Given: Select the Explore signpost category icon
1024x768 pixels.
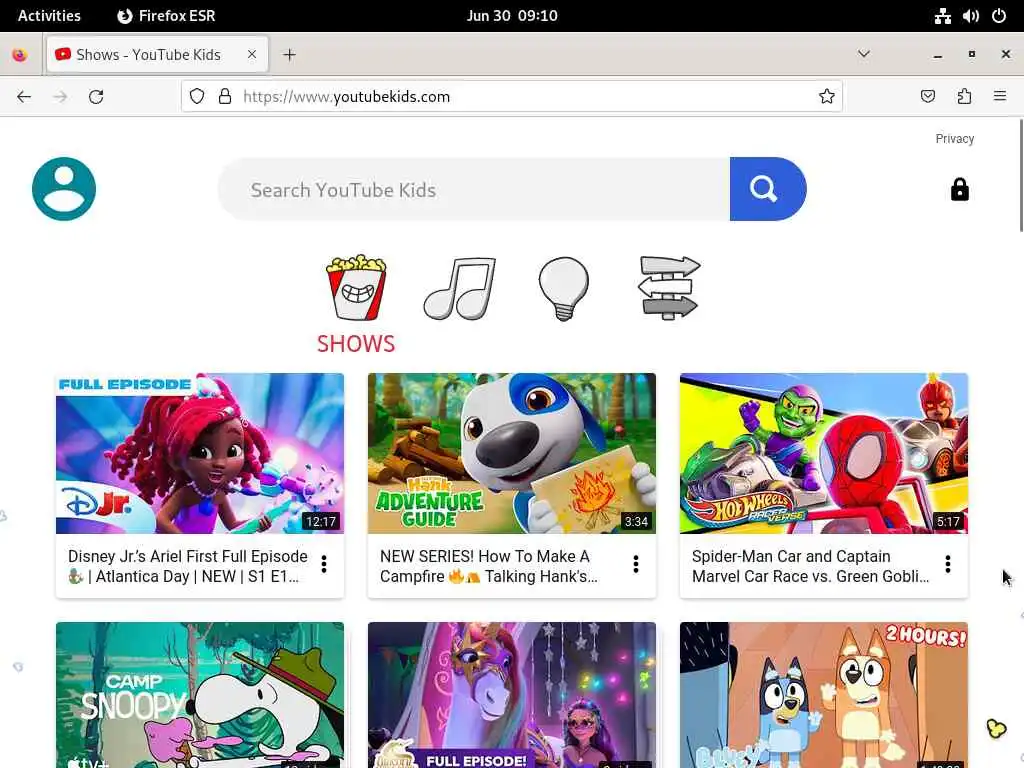Looking at the screenshot, I should pyautogui.click(x=668, y=288).
